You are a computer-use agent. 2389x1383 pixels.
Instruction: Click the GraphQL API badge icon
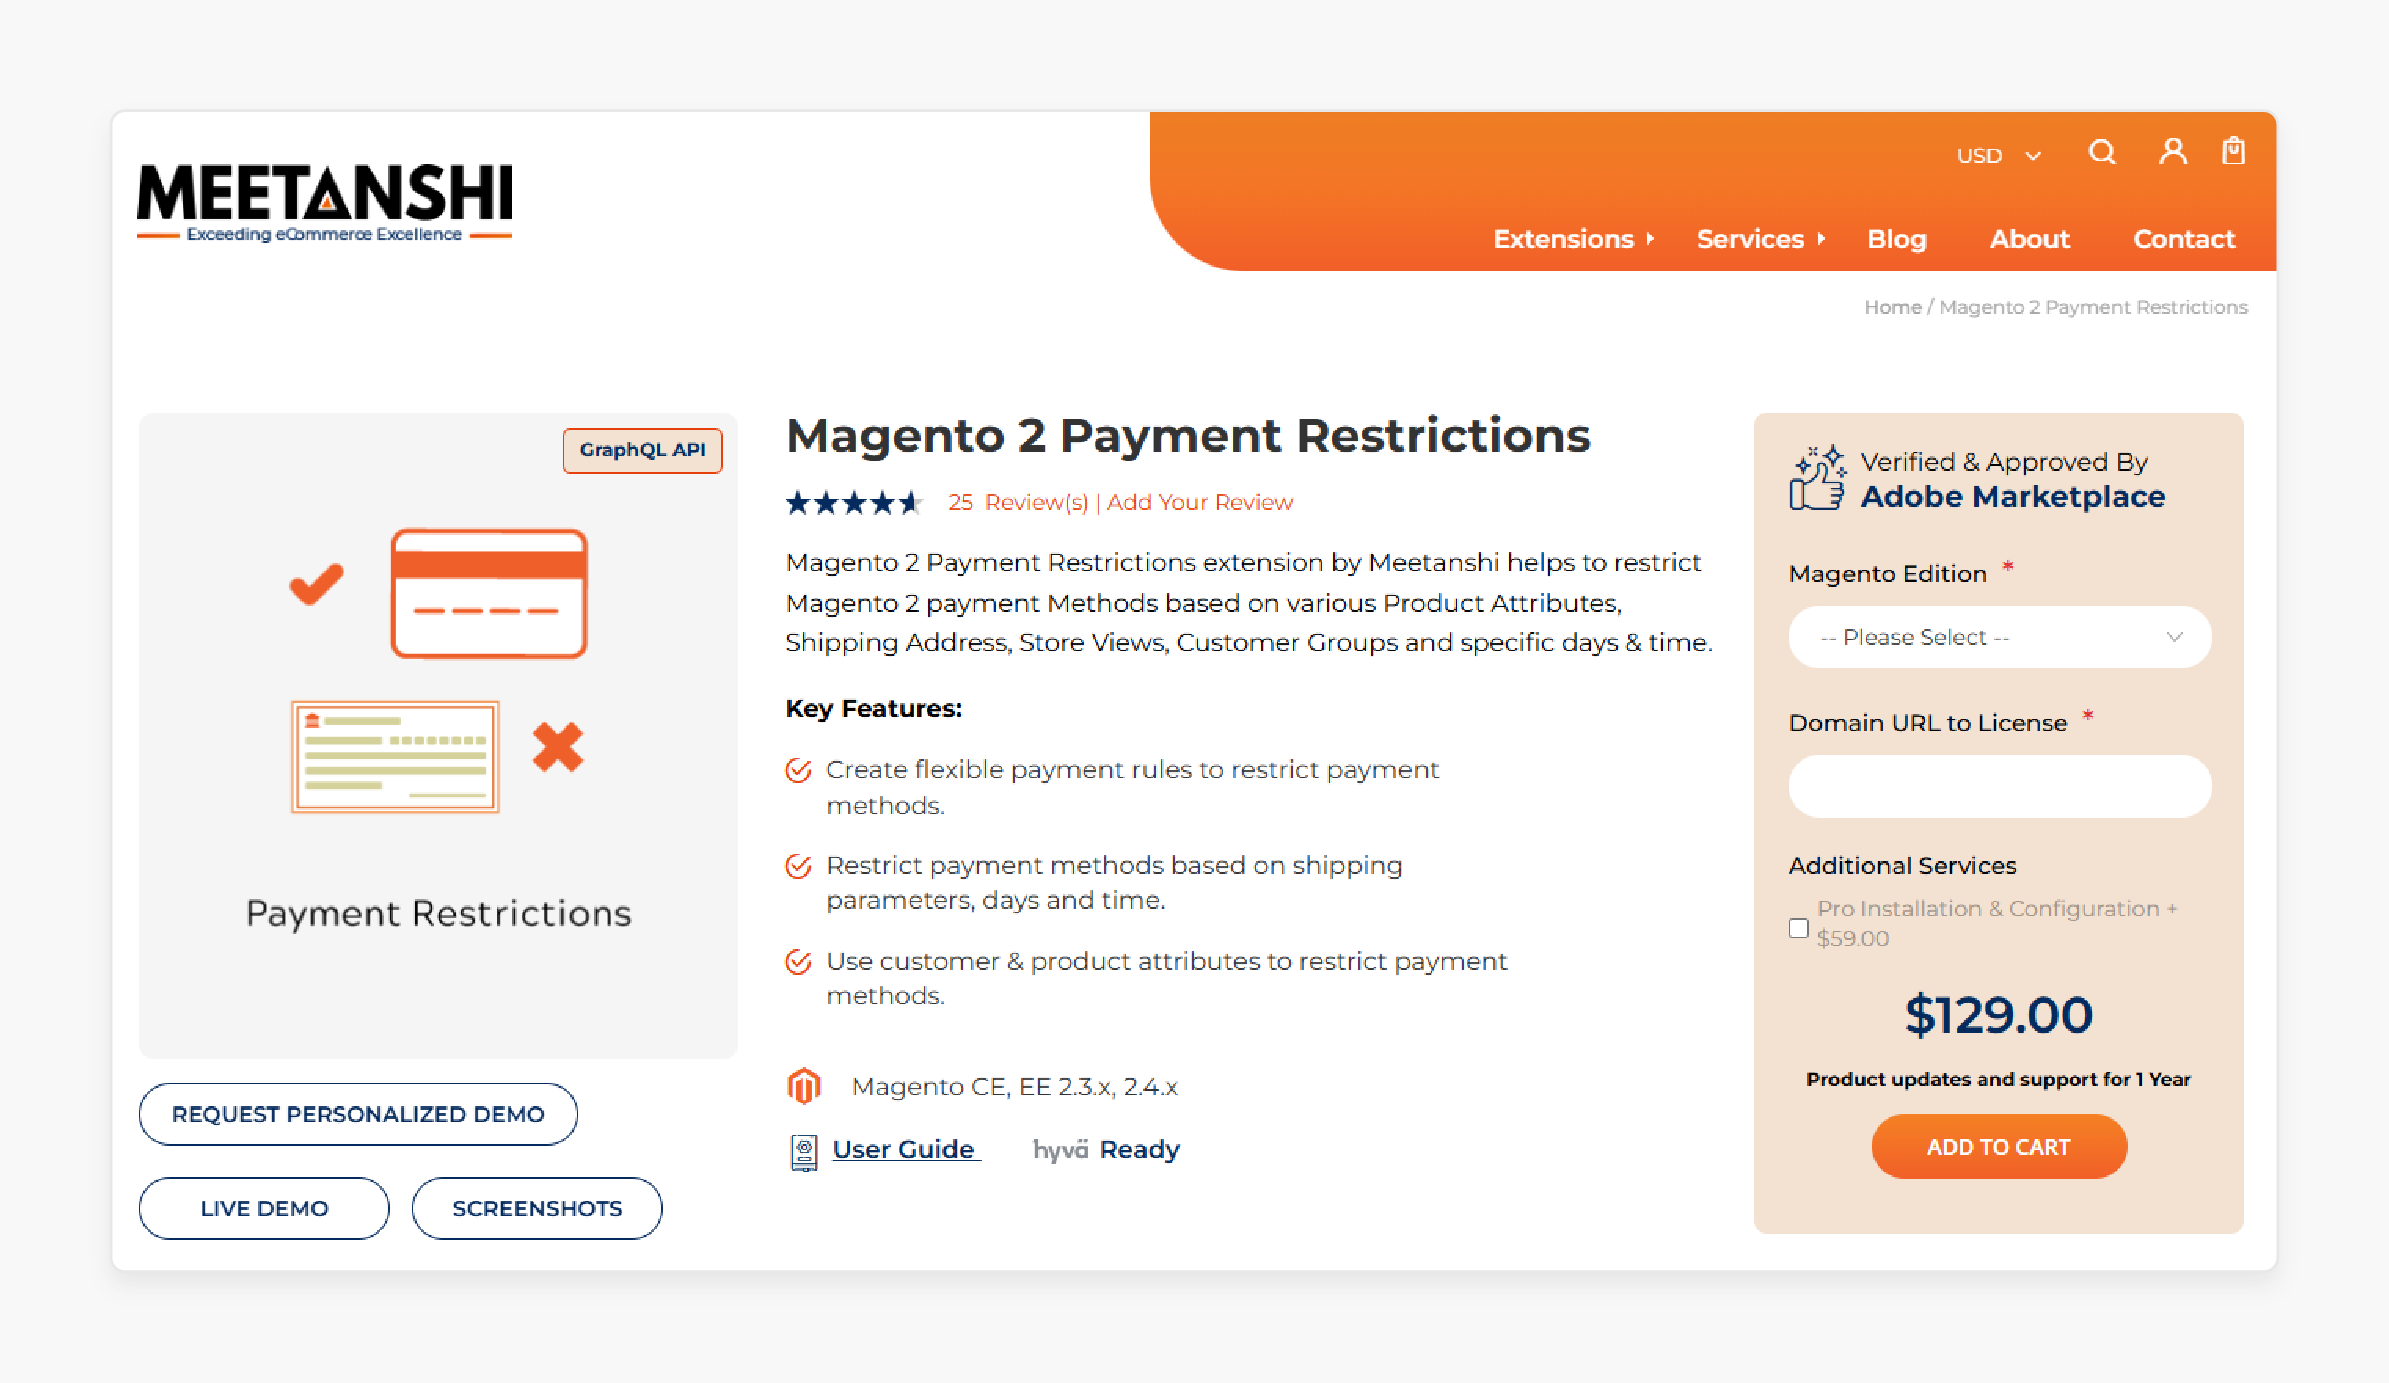tap(642, 451)
